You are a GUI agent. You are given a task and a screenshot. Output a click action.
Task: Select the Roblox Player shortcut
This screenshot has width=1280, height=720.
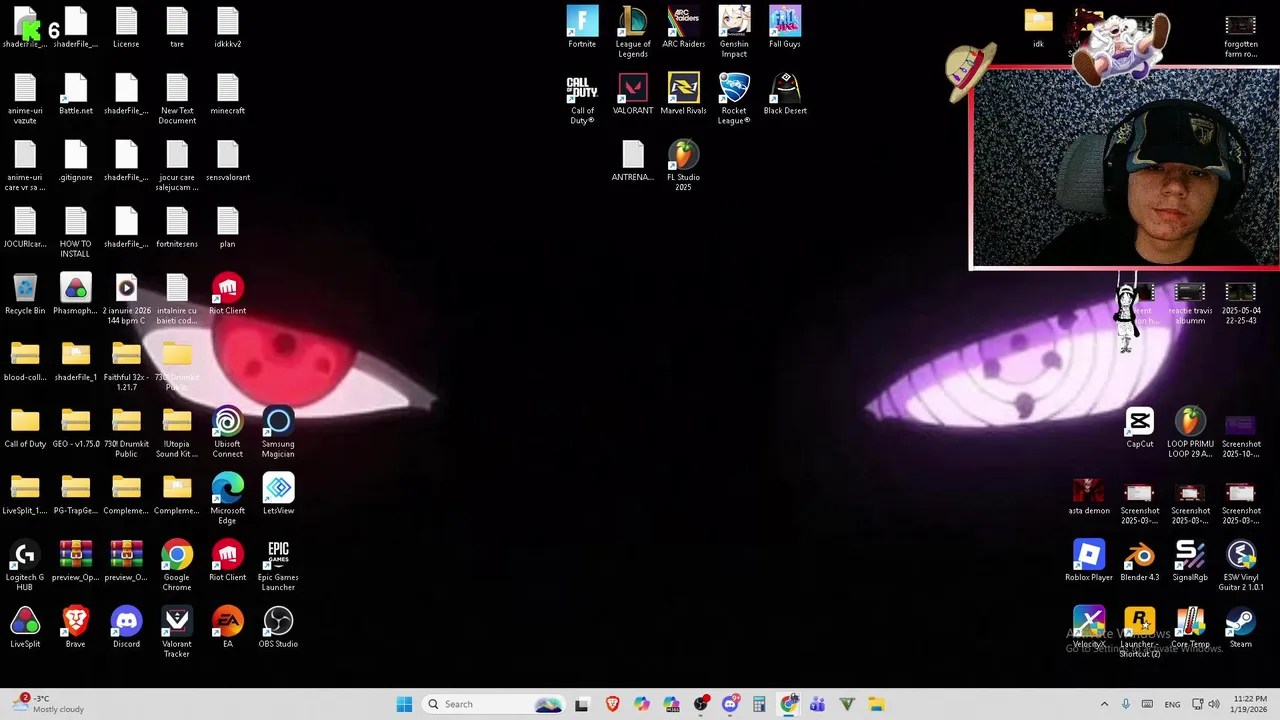1089,560
